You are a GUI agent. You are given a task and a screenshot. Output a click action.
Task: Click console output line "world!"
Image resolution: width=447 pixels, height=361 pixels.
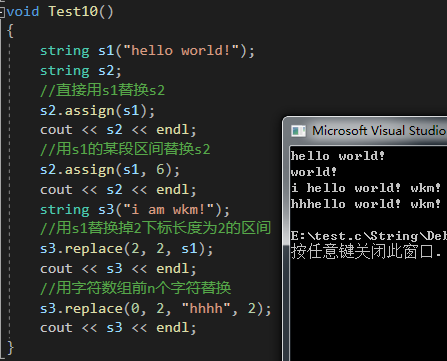(x=314, y=172)
